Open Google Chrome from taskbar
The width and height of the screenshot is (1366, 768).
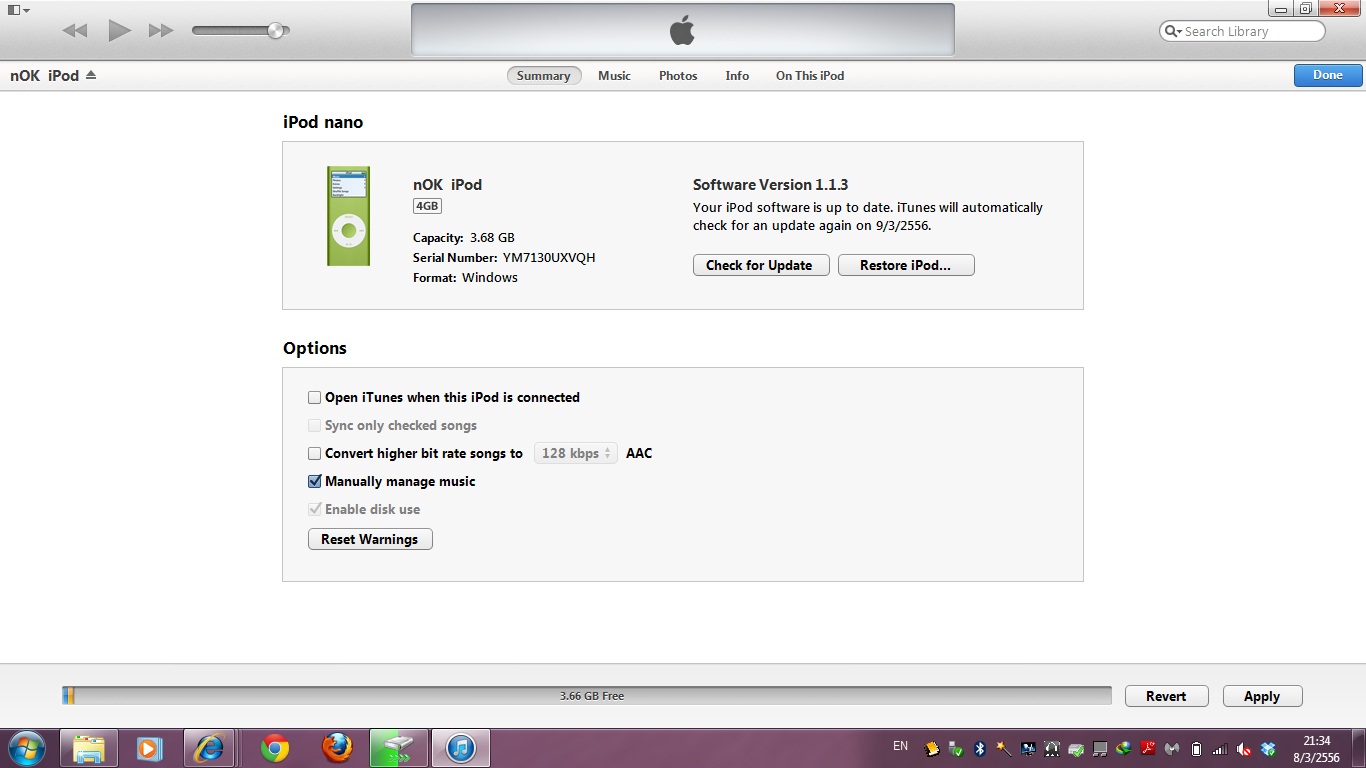pyautogui.click(x=274, y=748)
